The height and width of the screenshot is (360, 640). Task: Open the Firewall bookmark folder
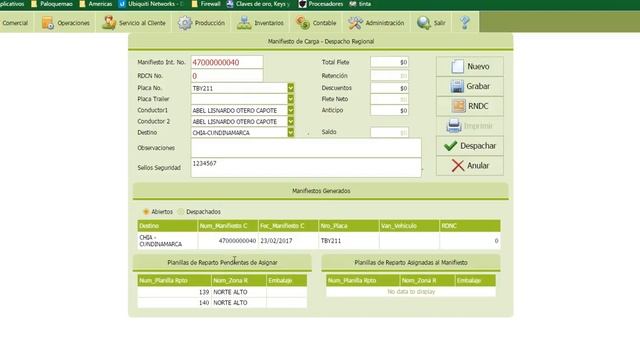[x=206, y=4]
